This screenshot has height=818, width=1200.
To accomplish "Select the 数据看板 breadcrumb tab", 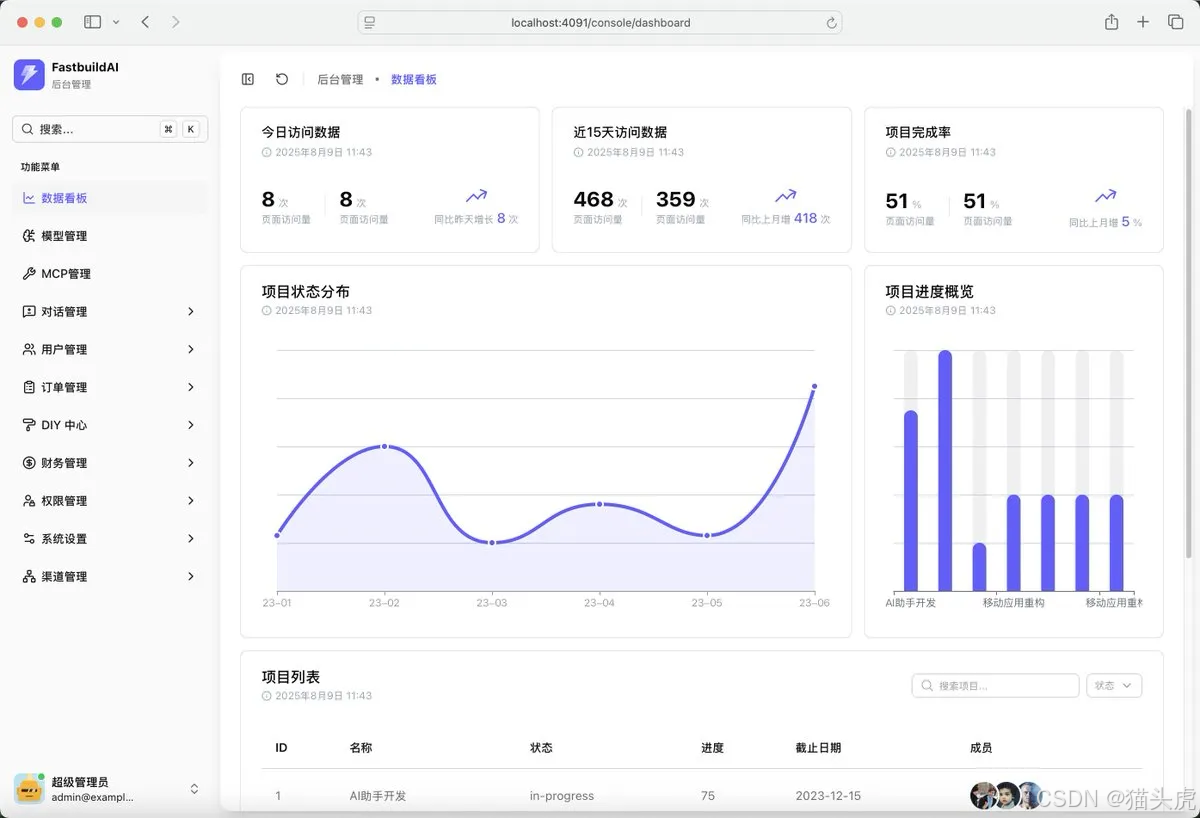I will pos(414,78).
